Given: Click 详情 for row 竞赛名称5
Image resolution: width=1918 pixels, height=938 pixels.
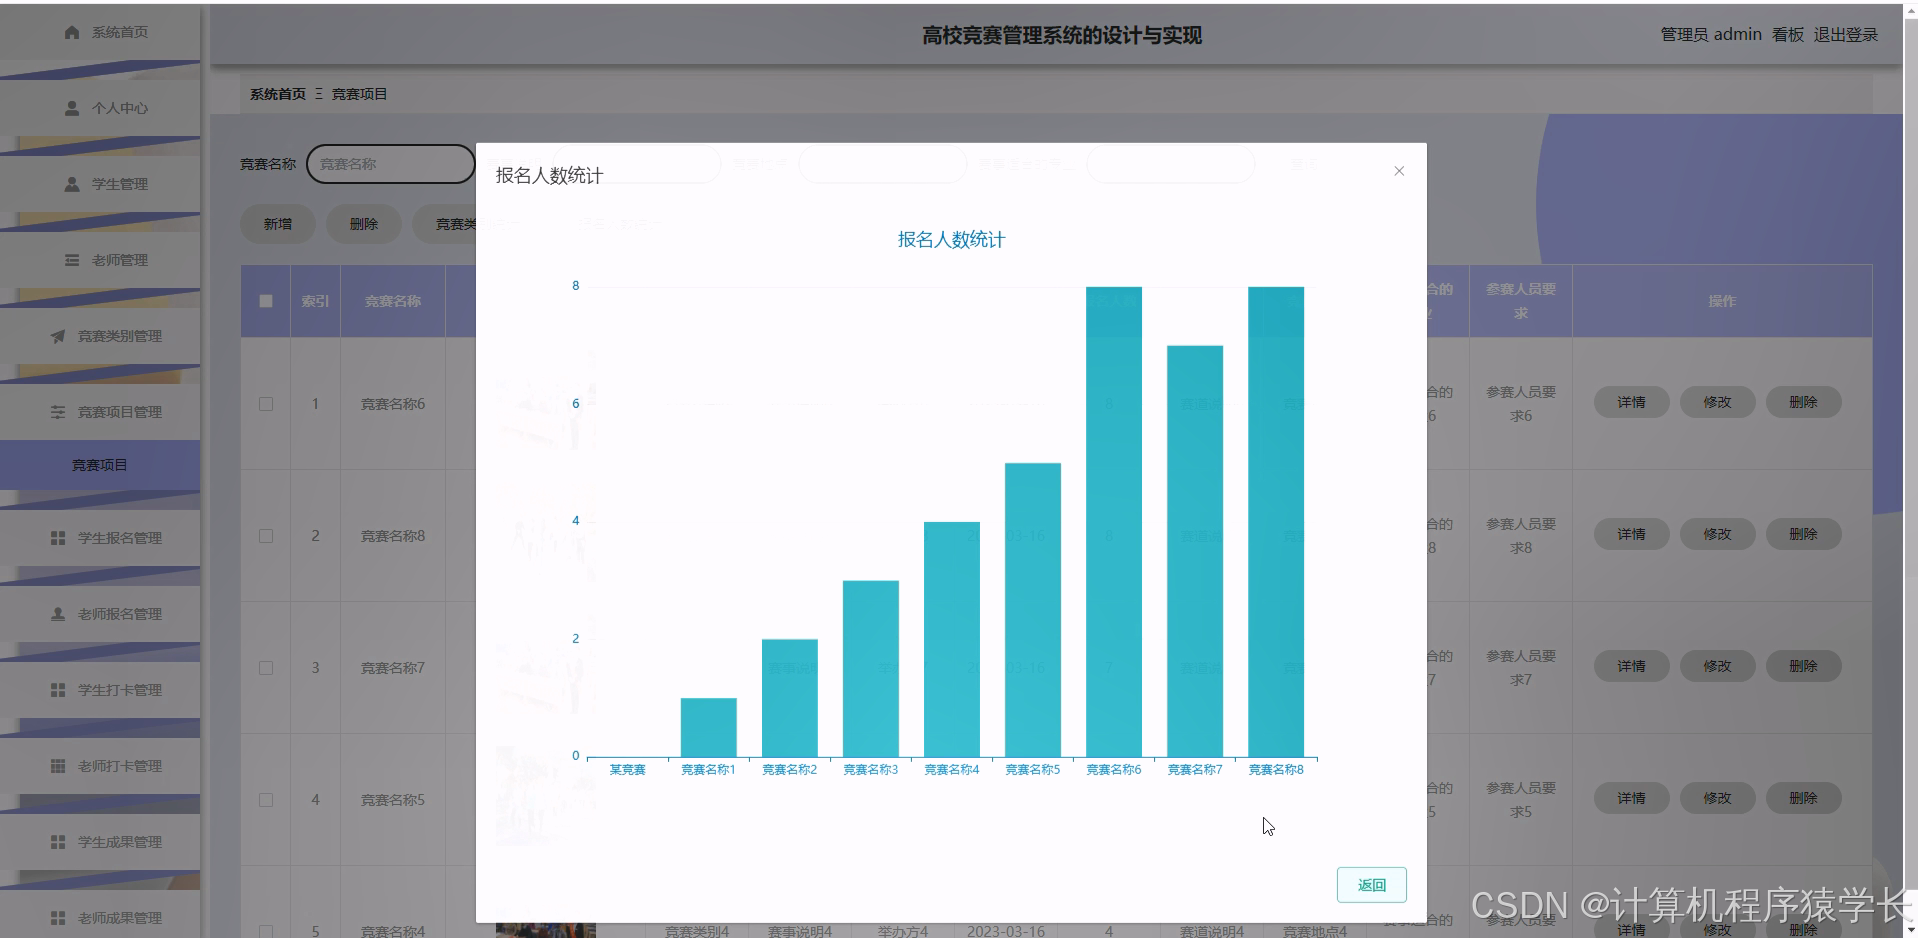Looking at the screenshot, I should 1631,798.
